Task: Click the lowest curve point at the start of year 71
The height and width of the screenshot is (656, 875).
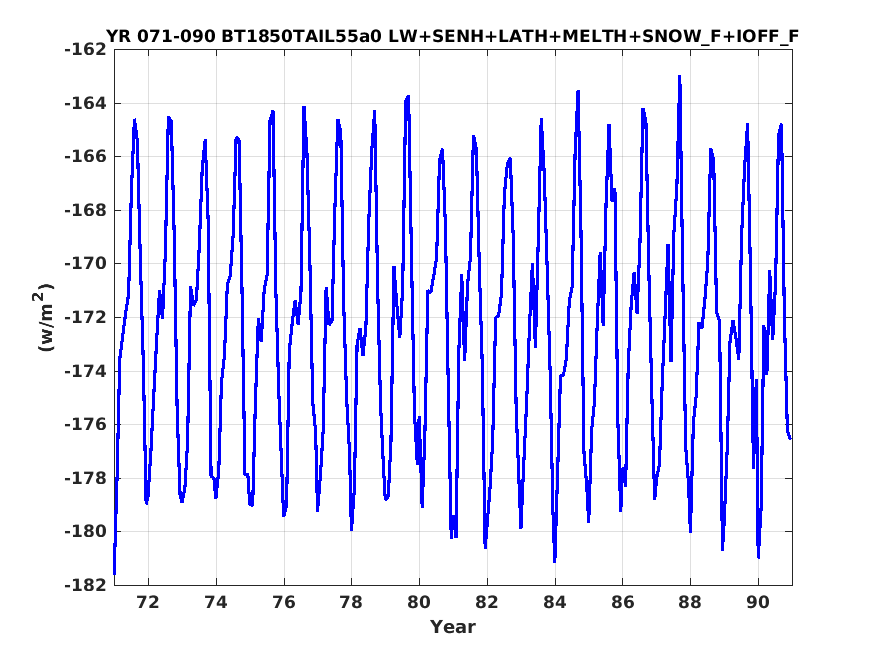Action: click(114, 573)
